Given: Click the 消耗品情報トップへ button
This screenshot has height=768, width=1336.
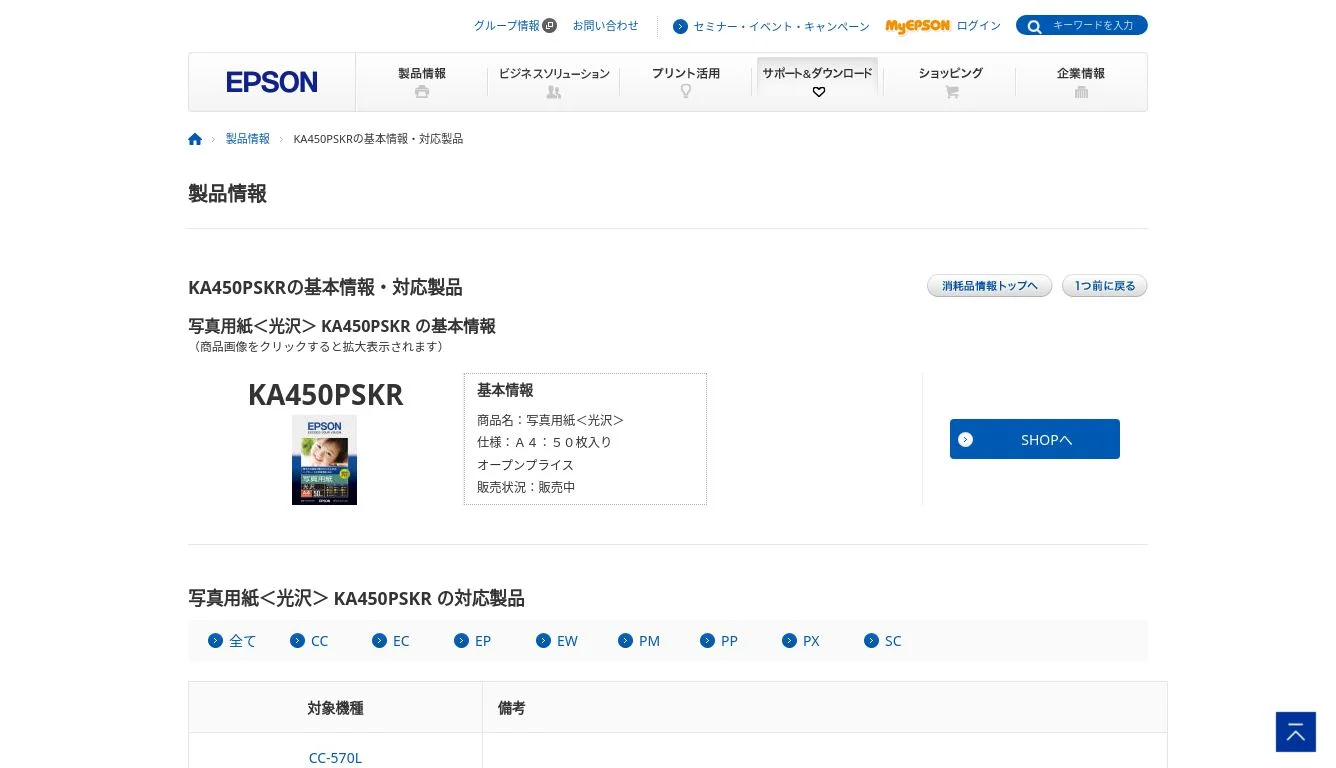Looking at the screenshot, I should coord(990,286).
